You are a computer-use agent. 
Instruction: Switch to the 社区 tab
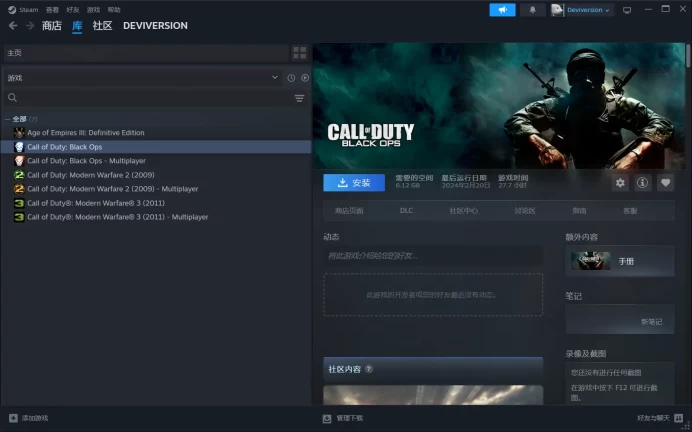(x=102, y=26)
